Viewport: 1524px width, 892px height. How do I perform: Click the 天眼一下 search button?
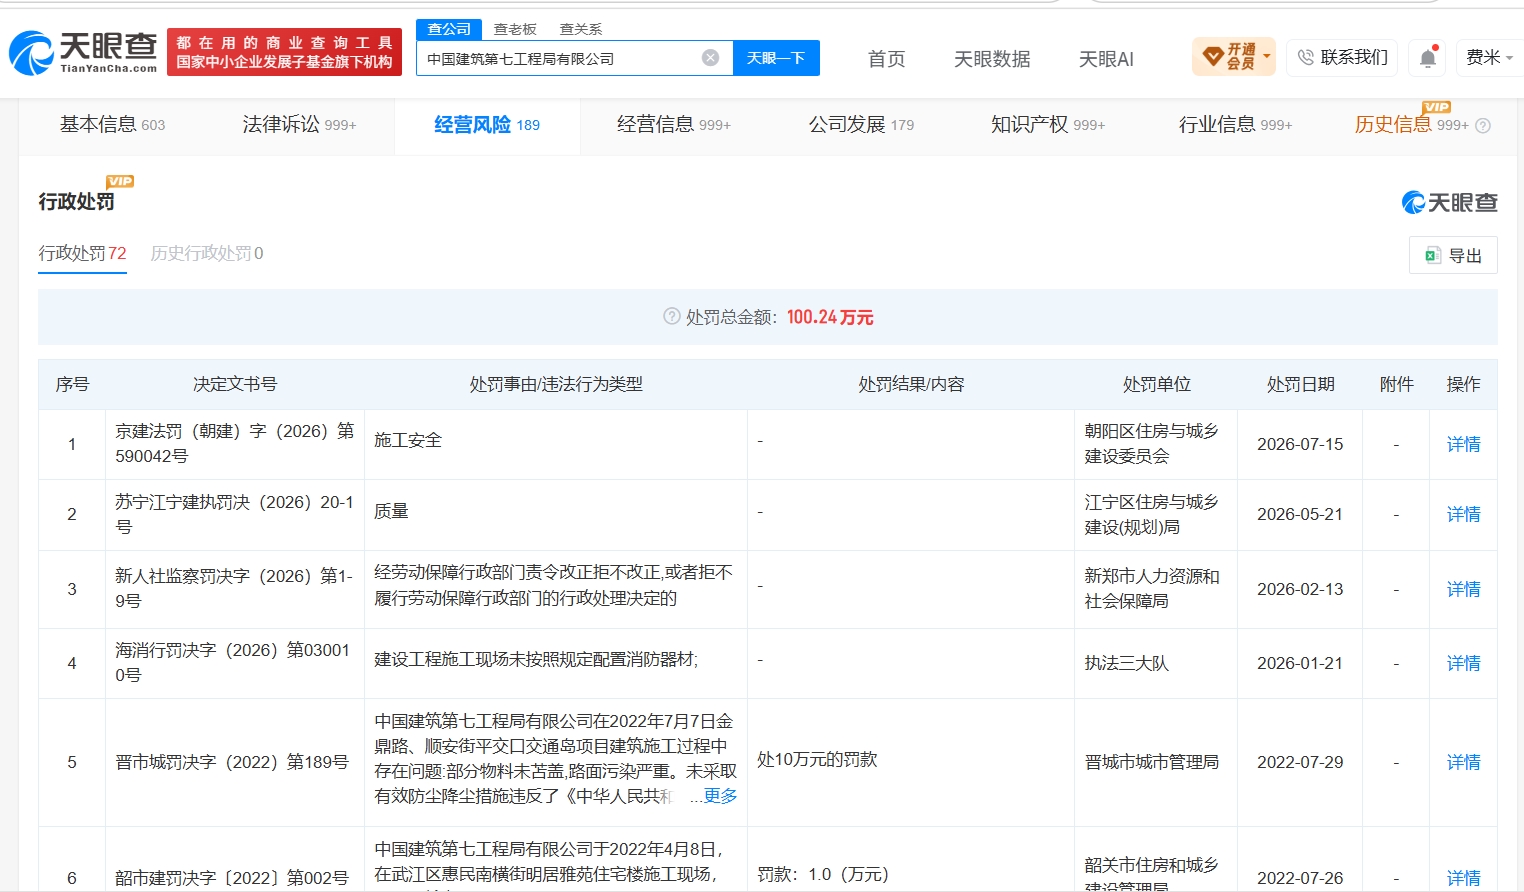[x=776, y=58]
